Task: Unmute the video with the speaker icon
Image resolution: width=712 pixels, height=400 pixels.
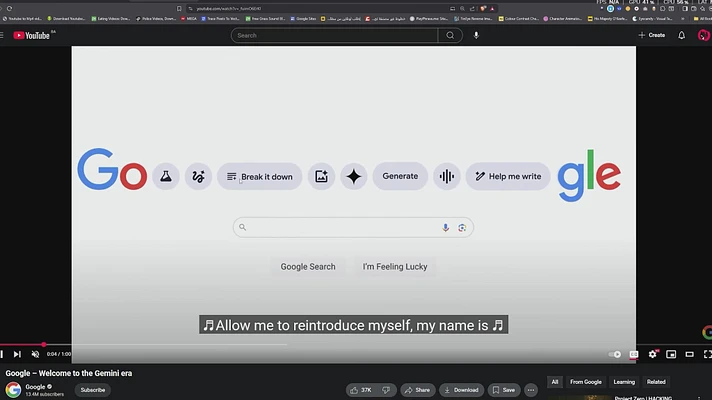Action: [x=35, y=354]
